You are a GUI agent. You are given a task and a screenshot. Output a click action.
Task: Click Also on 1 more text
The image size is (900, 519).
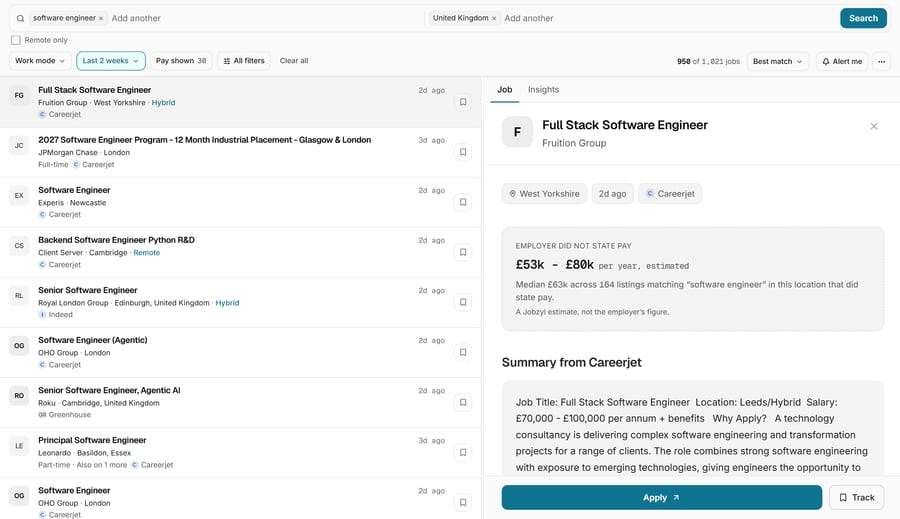coord(102,465)
